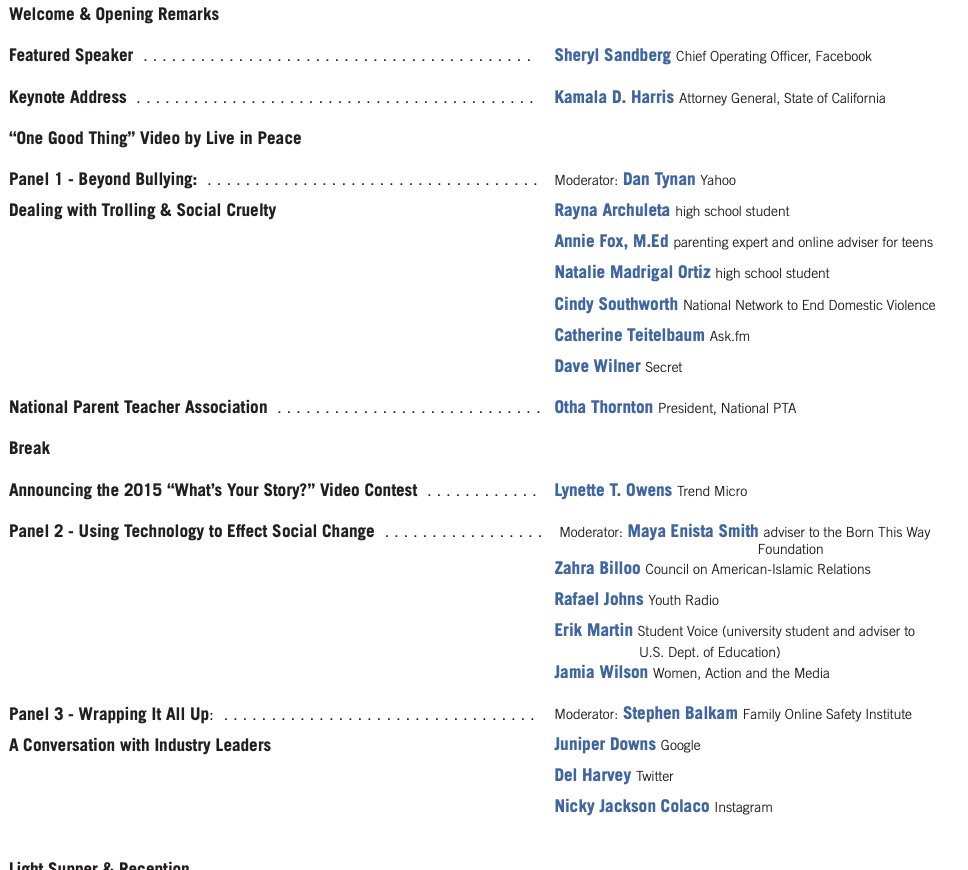Select the Kamala D. Harris name
The height and width of the screenshot is (870, 968).
614,98
